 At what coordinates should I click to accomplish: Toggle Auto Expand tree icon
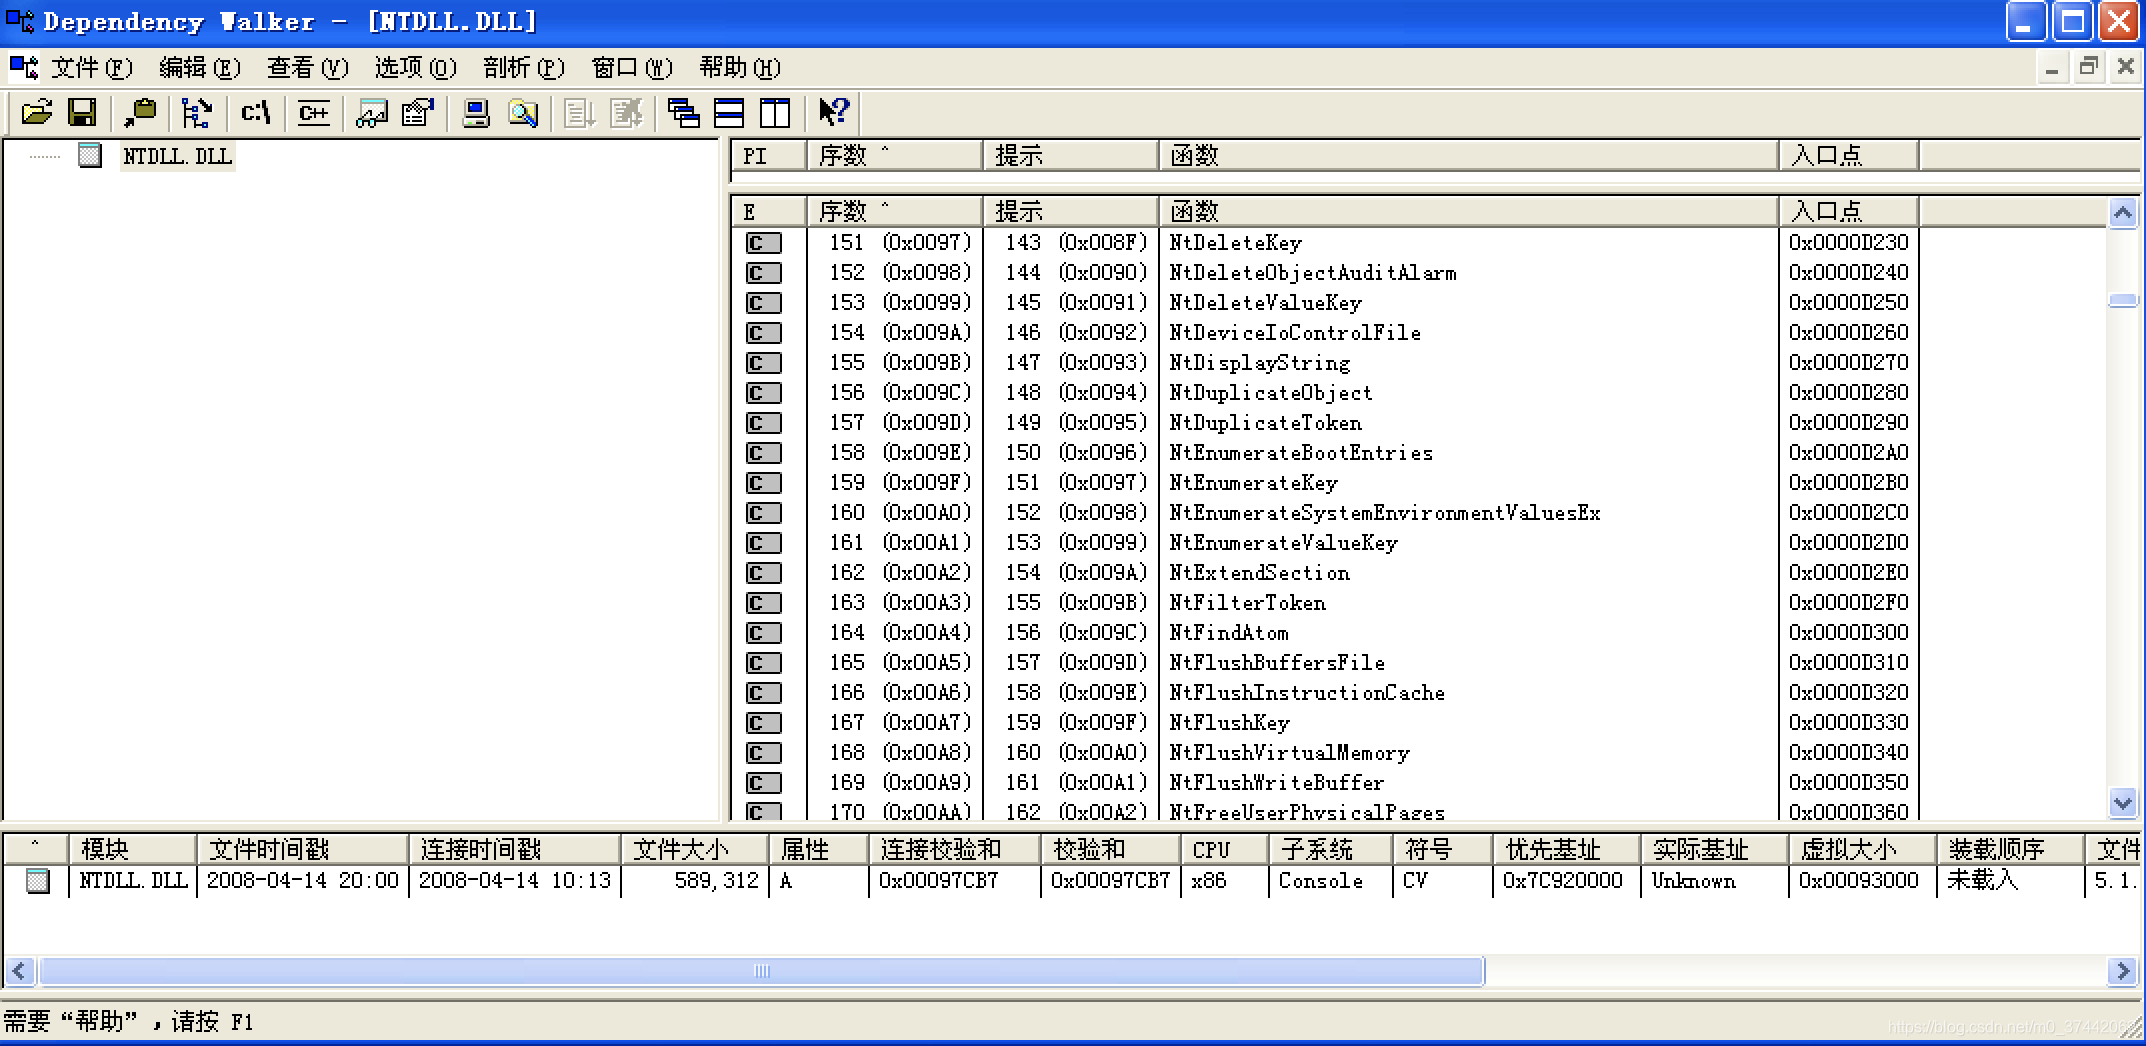tap(196, 112)
